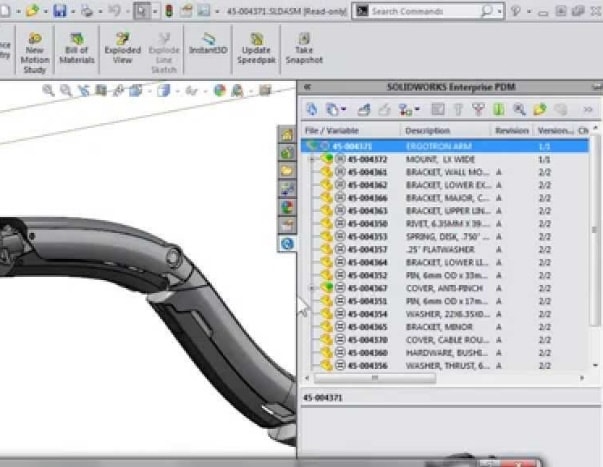Select the BRACKET, MINOR row
Image resolution: width=603 pixels, height=467 pixels.
click(445, 327)
